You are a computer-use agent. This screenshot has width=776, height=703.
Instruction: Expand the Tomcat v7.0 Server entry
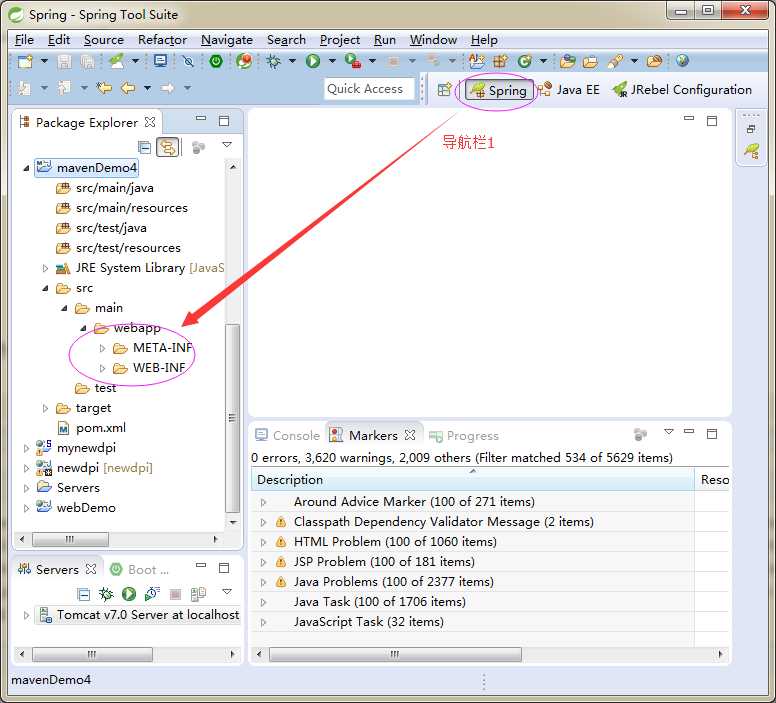point(26,615)
